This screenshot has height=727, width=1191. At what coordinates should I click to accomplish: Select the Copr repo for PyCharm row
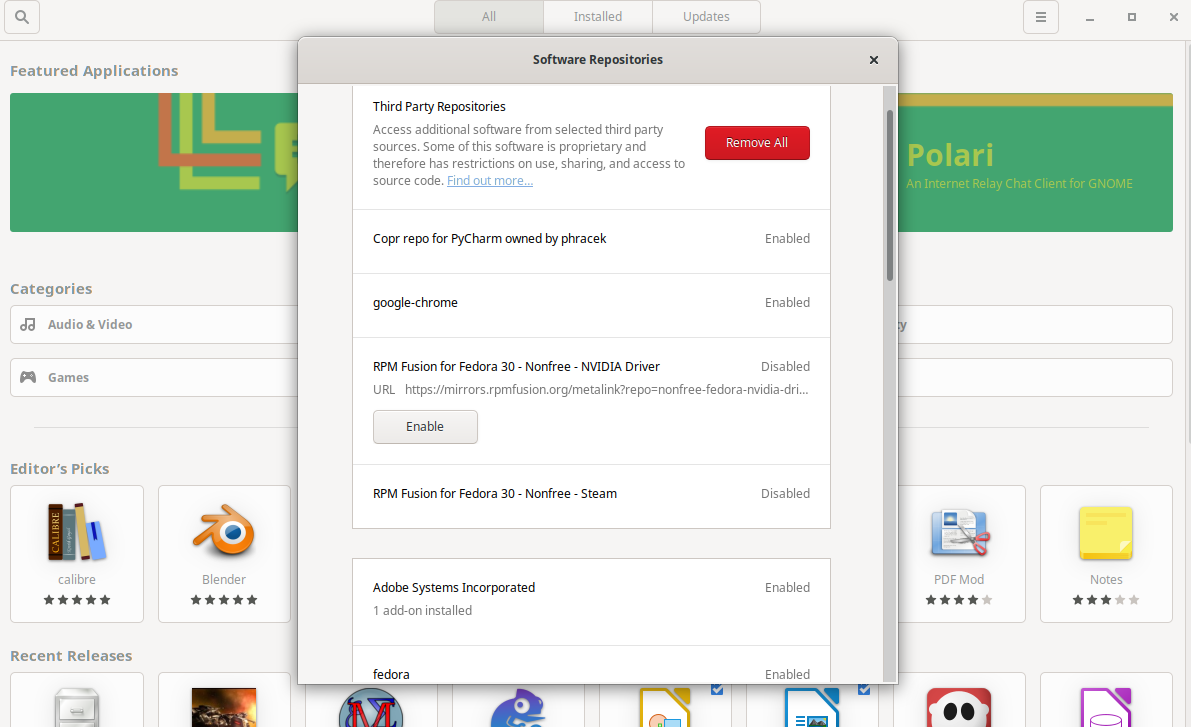pos(591,242)
